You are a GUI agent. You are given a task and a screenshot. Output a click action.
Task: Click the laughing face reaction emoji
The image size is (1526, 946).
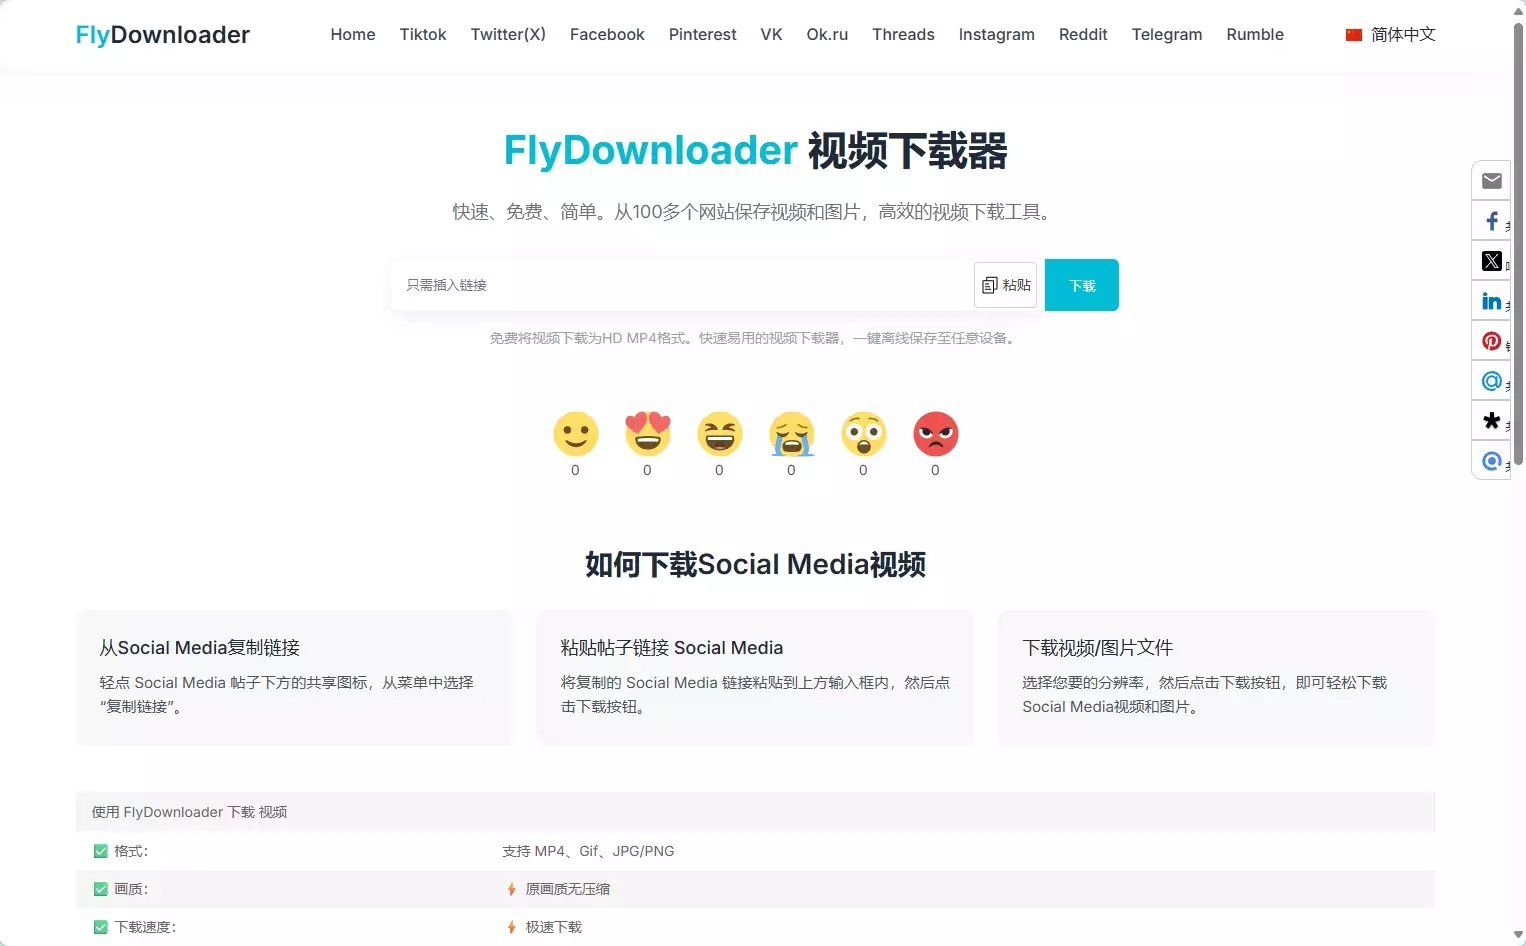(x=719, y=434)
